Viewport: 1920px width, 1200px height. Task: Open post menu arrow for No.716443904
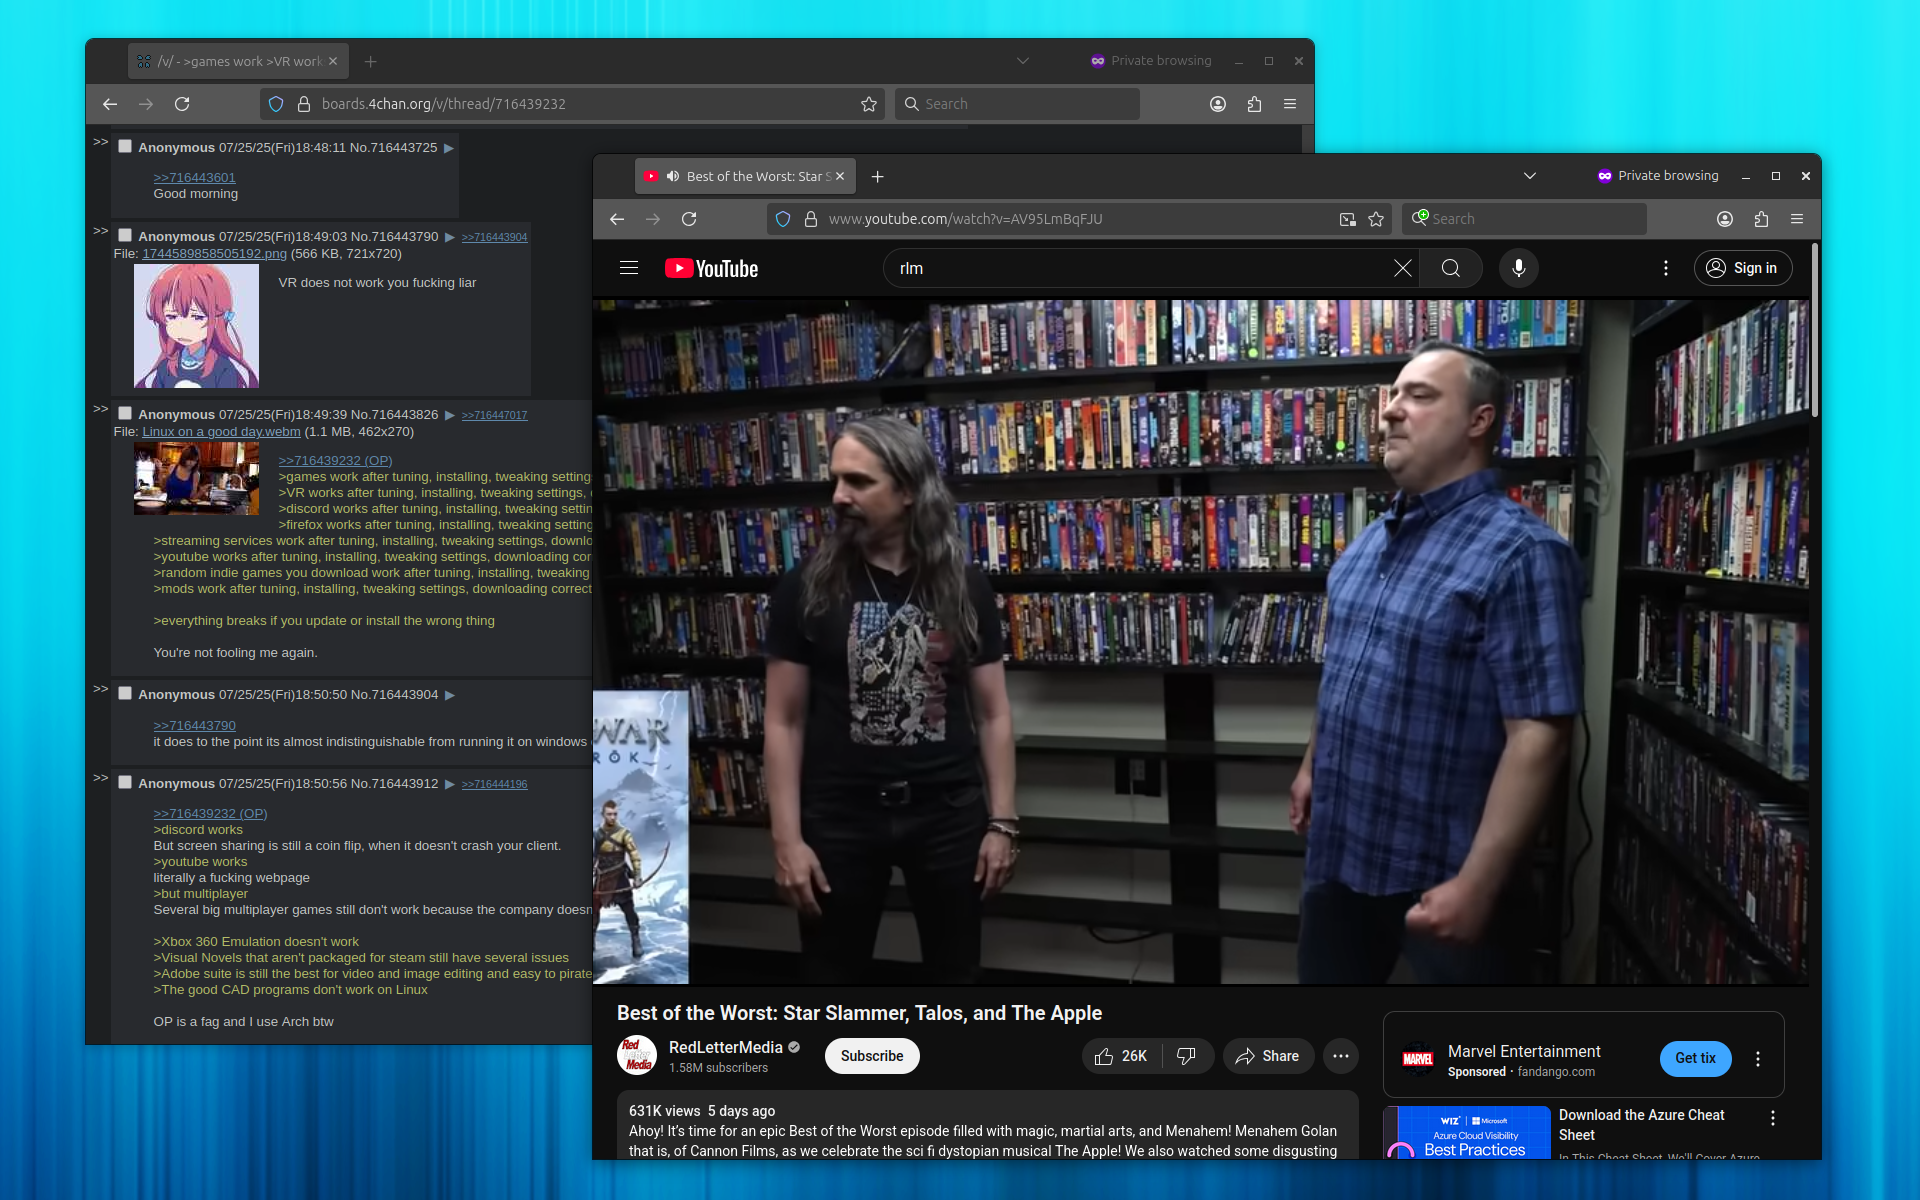pyautogui.click(x=449, y=695)
